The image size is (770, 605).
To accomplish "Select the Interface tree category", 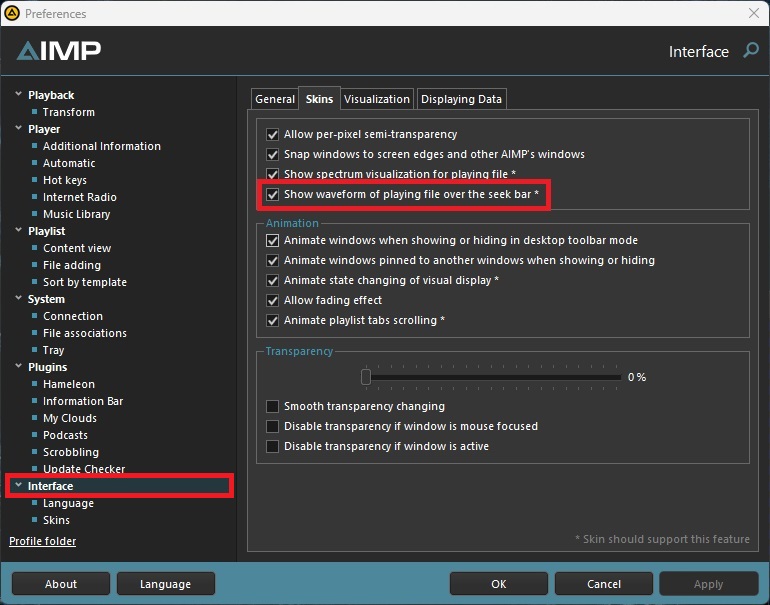I will (119, 486).
